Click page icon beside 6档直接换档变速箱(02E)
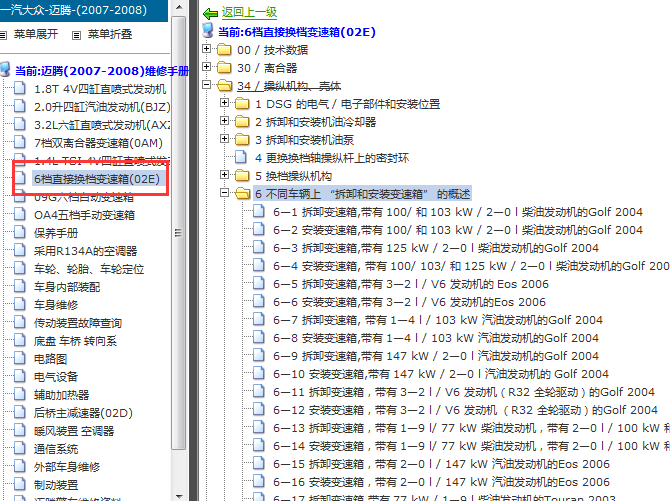This screenshot has height=501, width=670. (20, 177)
